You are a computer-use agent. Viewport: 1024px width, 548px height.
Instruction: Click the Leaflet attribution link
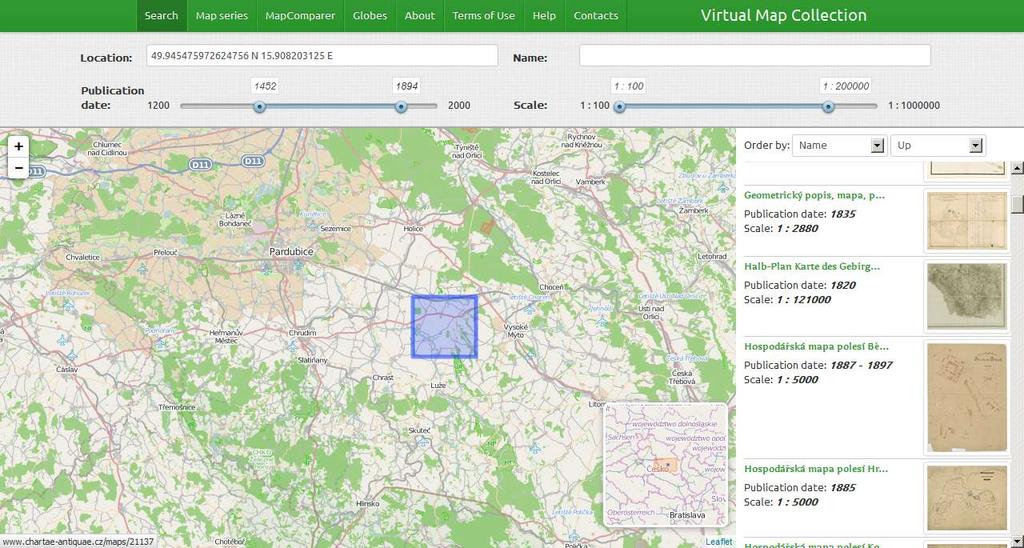[718, 541]
